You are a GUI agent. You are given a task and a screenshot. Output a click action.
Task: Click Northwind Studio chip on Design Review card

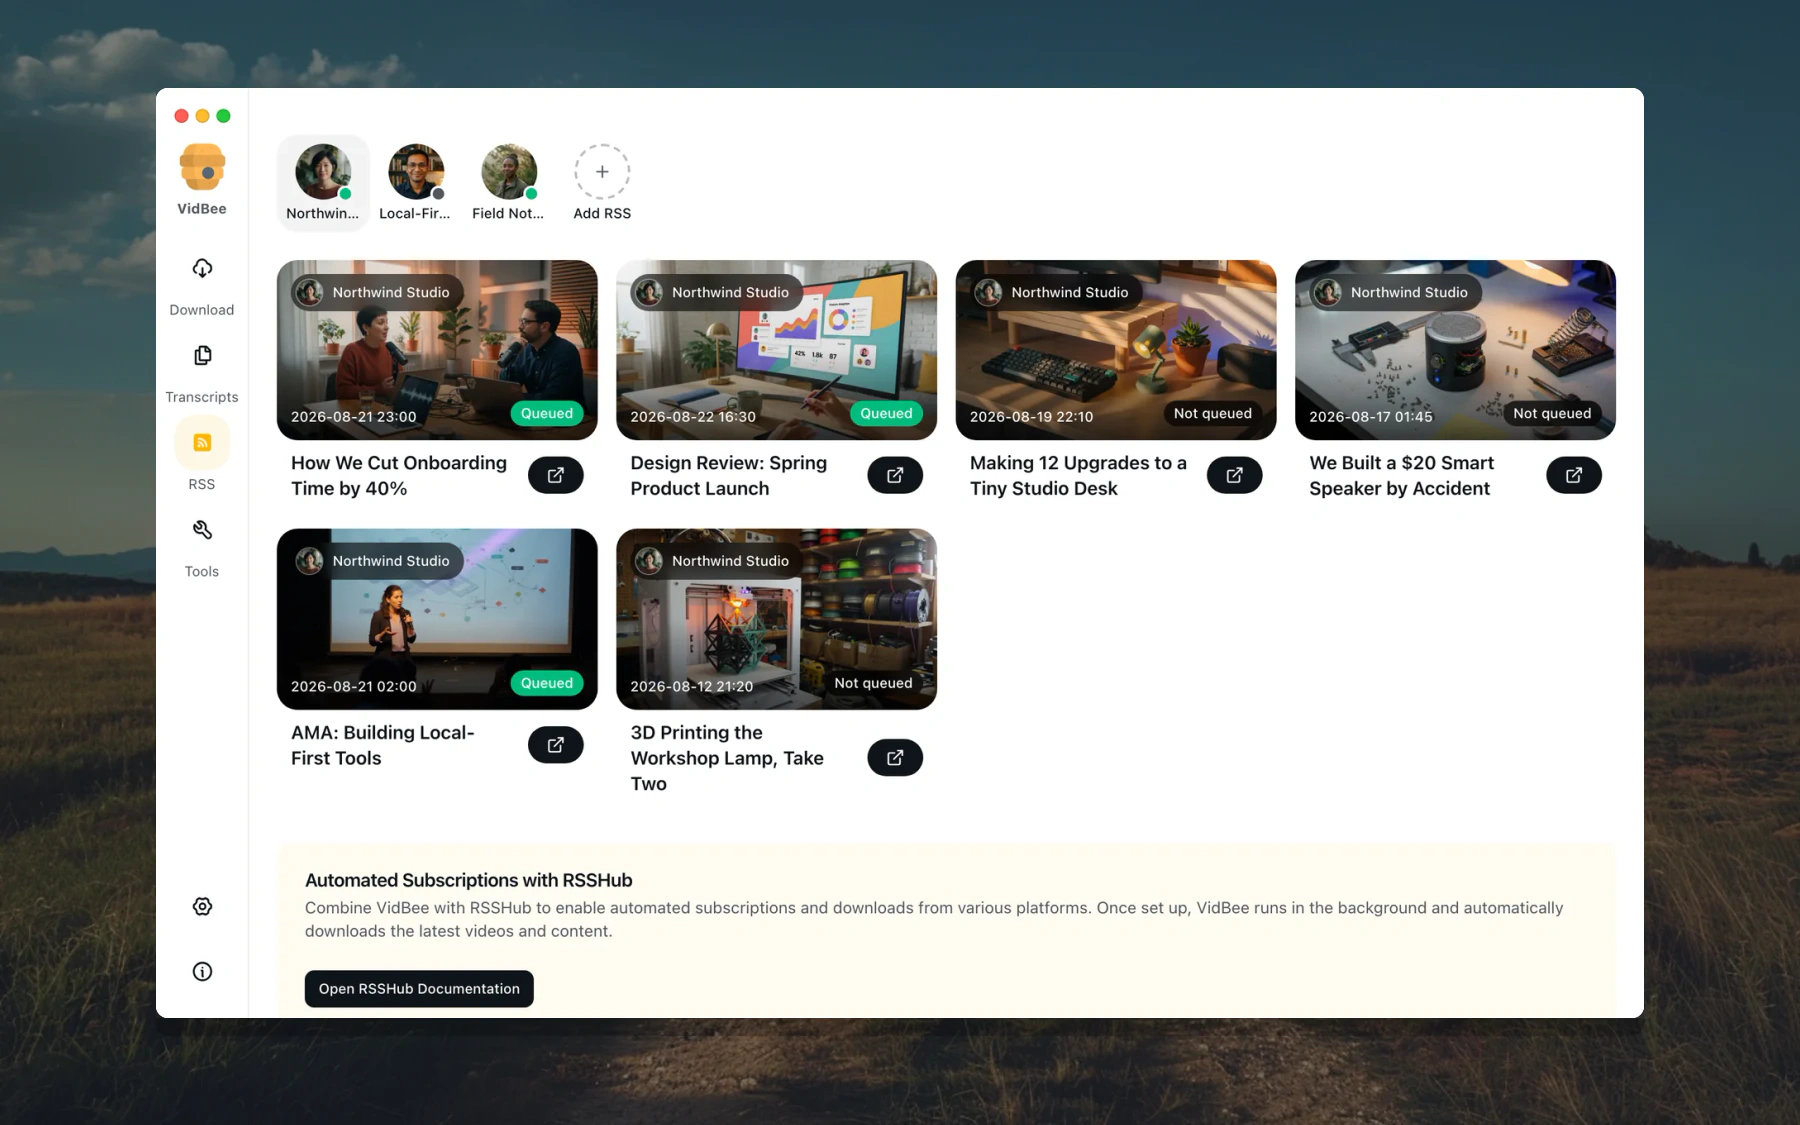716,292
